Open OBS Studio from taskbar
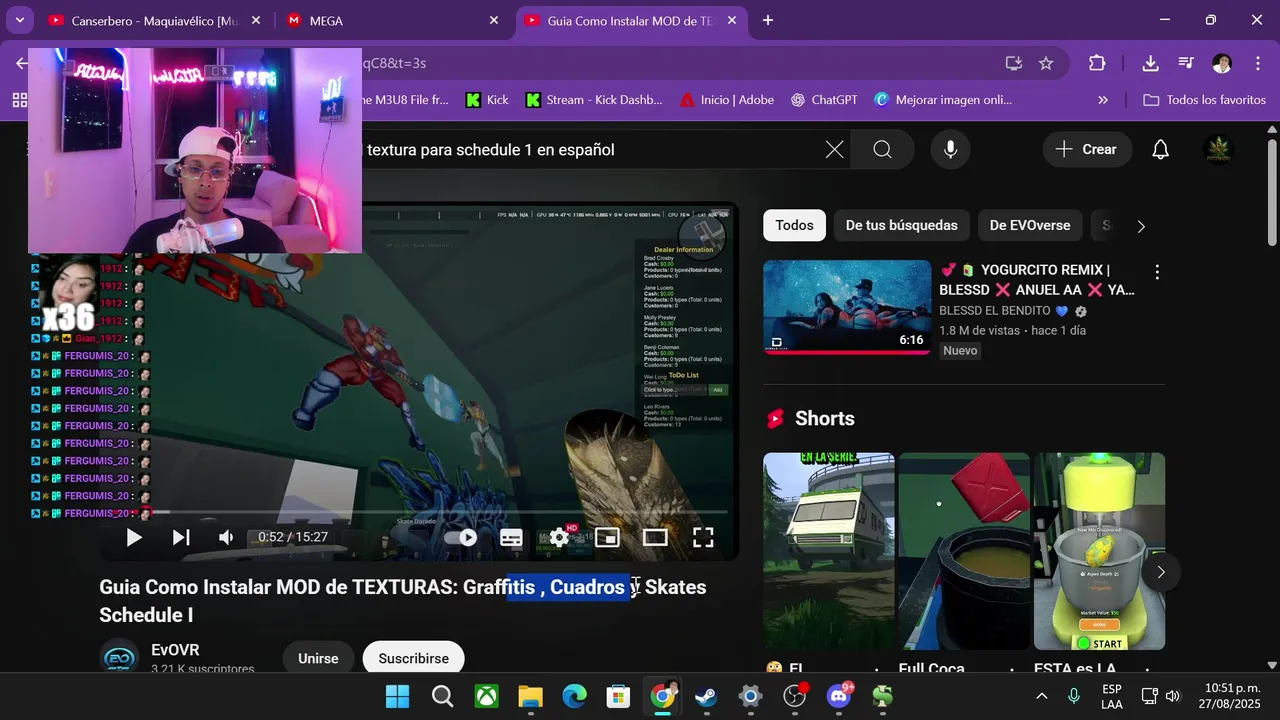The width and height of the screenshot is (1280, 720). [794, 696]
